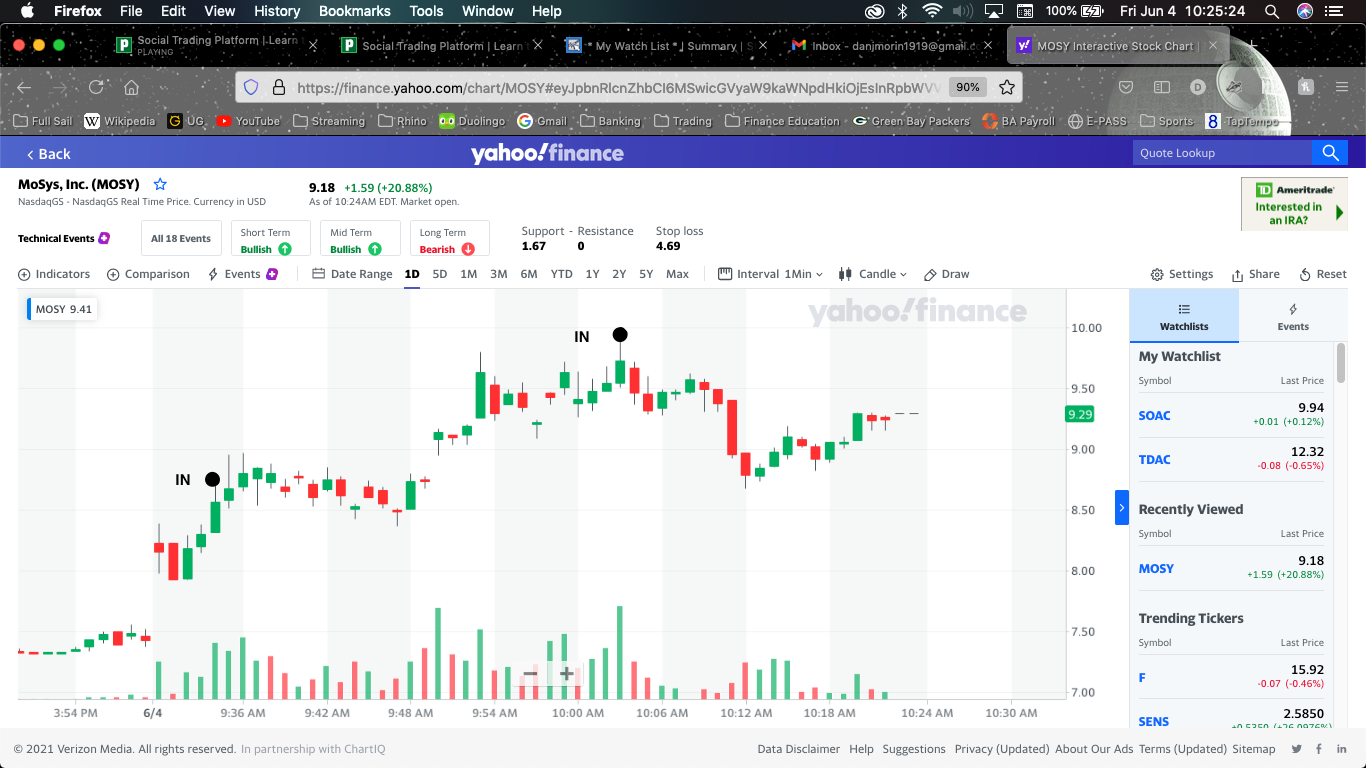Open the SOAC watchlist symbol
This screenshot has height=768, width=1366.
1154,416
